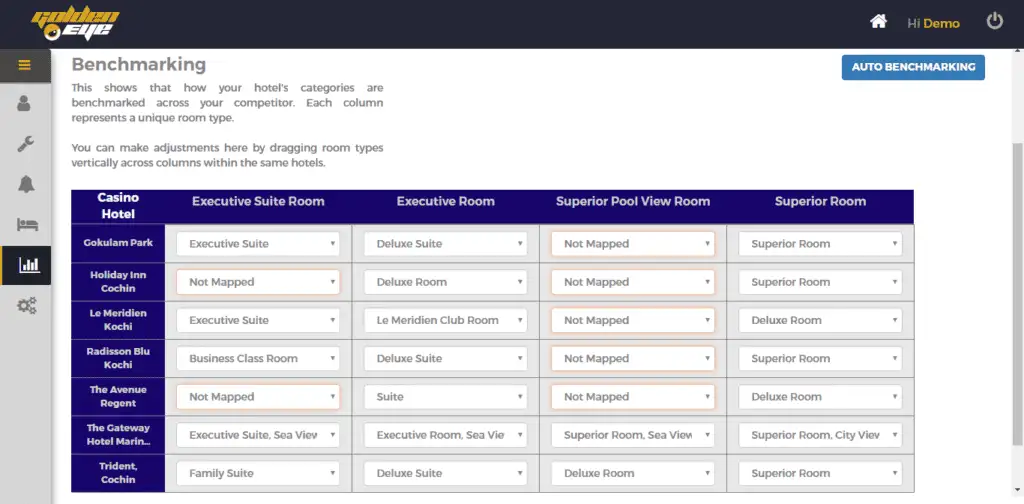Click the vertical page scrollbar
The width and height of the screenshot is (1024, 504).
coord(1017,290)
